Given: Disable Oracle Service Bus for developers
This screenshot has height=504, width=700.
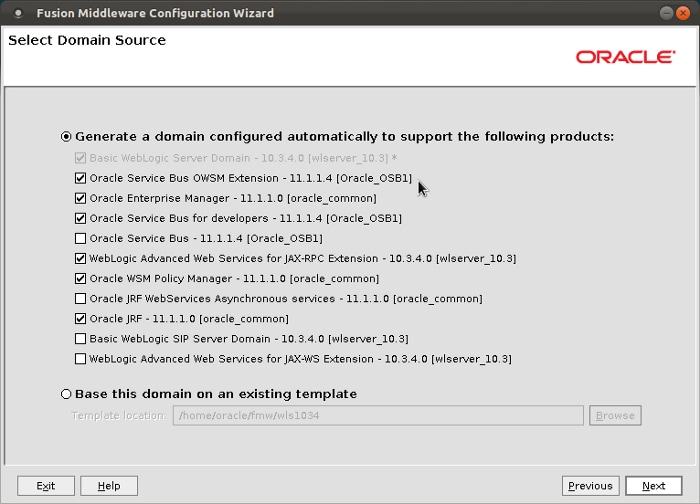Looking at the screenshot, I should [x=81, y=218].
